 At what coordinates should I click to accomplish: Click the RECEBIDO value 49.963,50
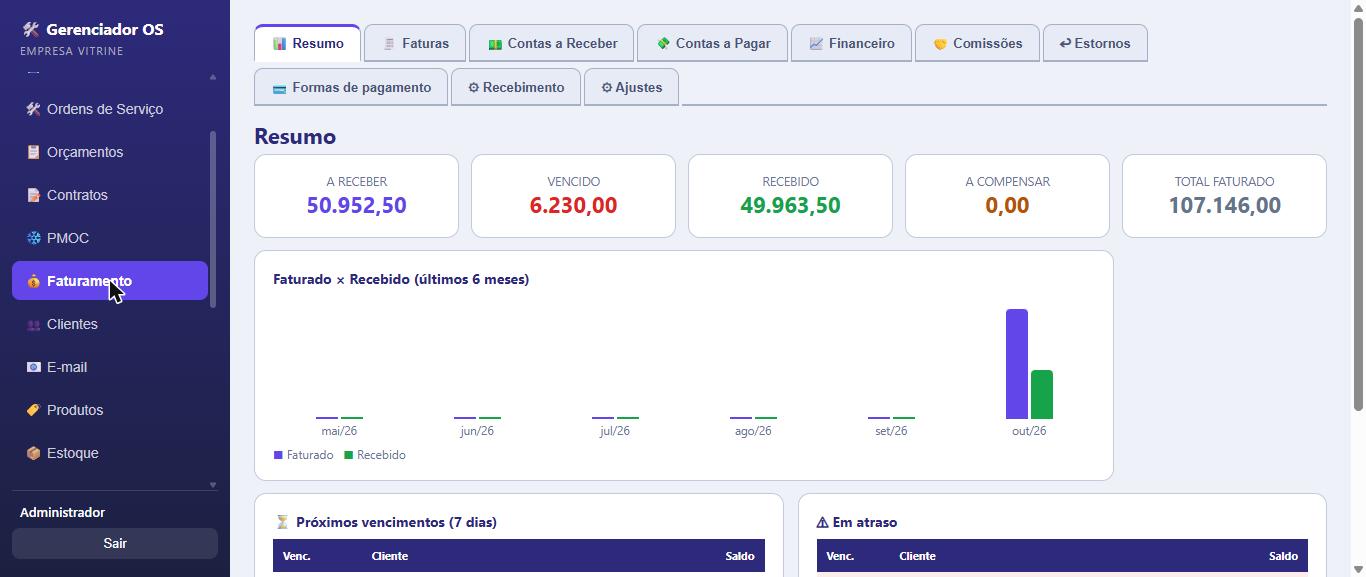[x=790, y=205]
